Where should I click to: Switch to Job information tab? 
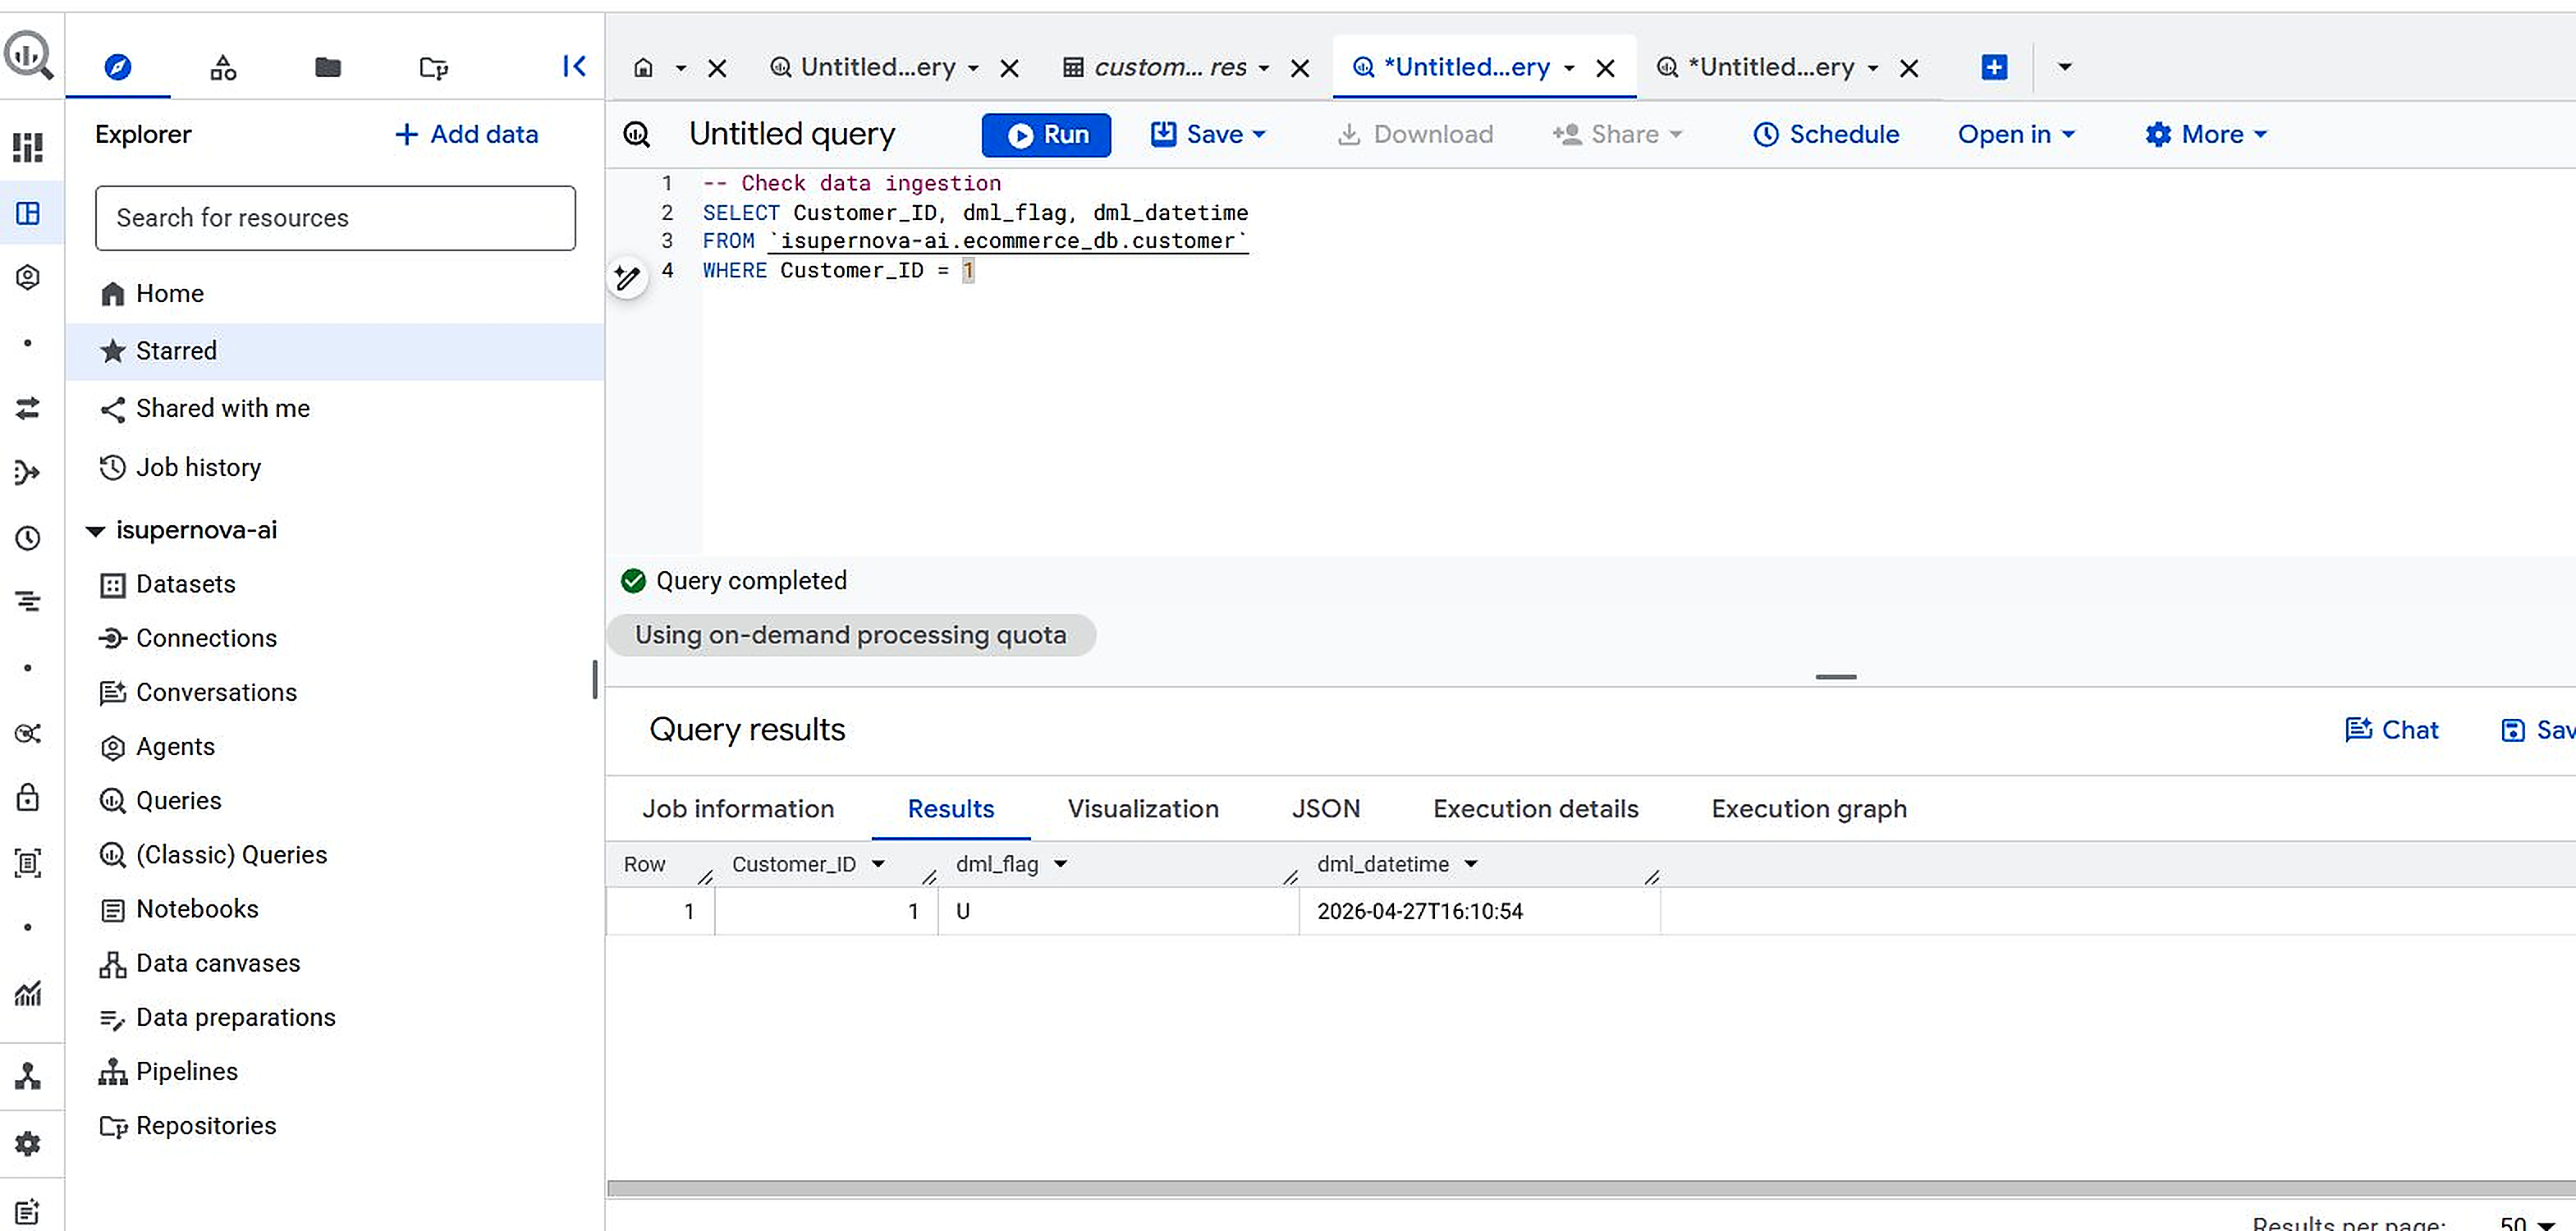tap(738, 808)
